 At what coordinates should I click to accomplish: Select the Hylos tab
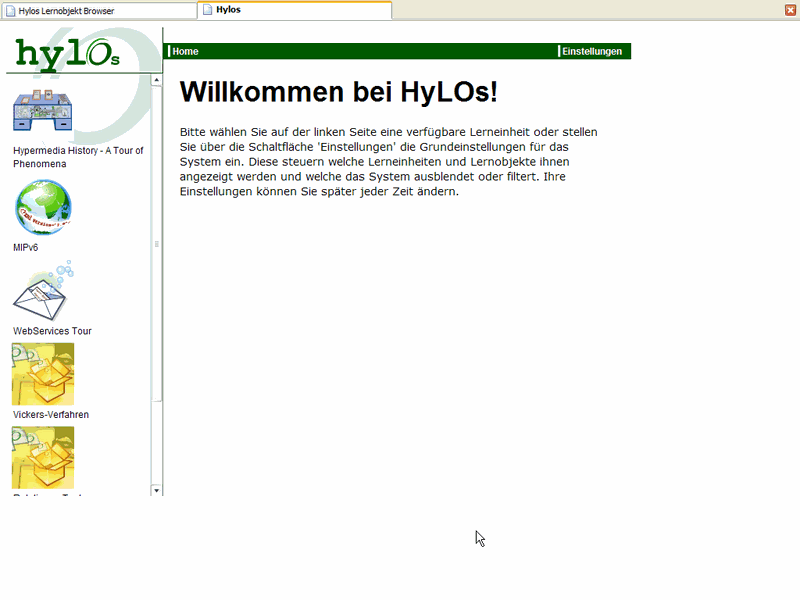[294, 10]
